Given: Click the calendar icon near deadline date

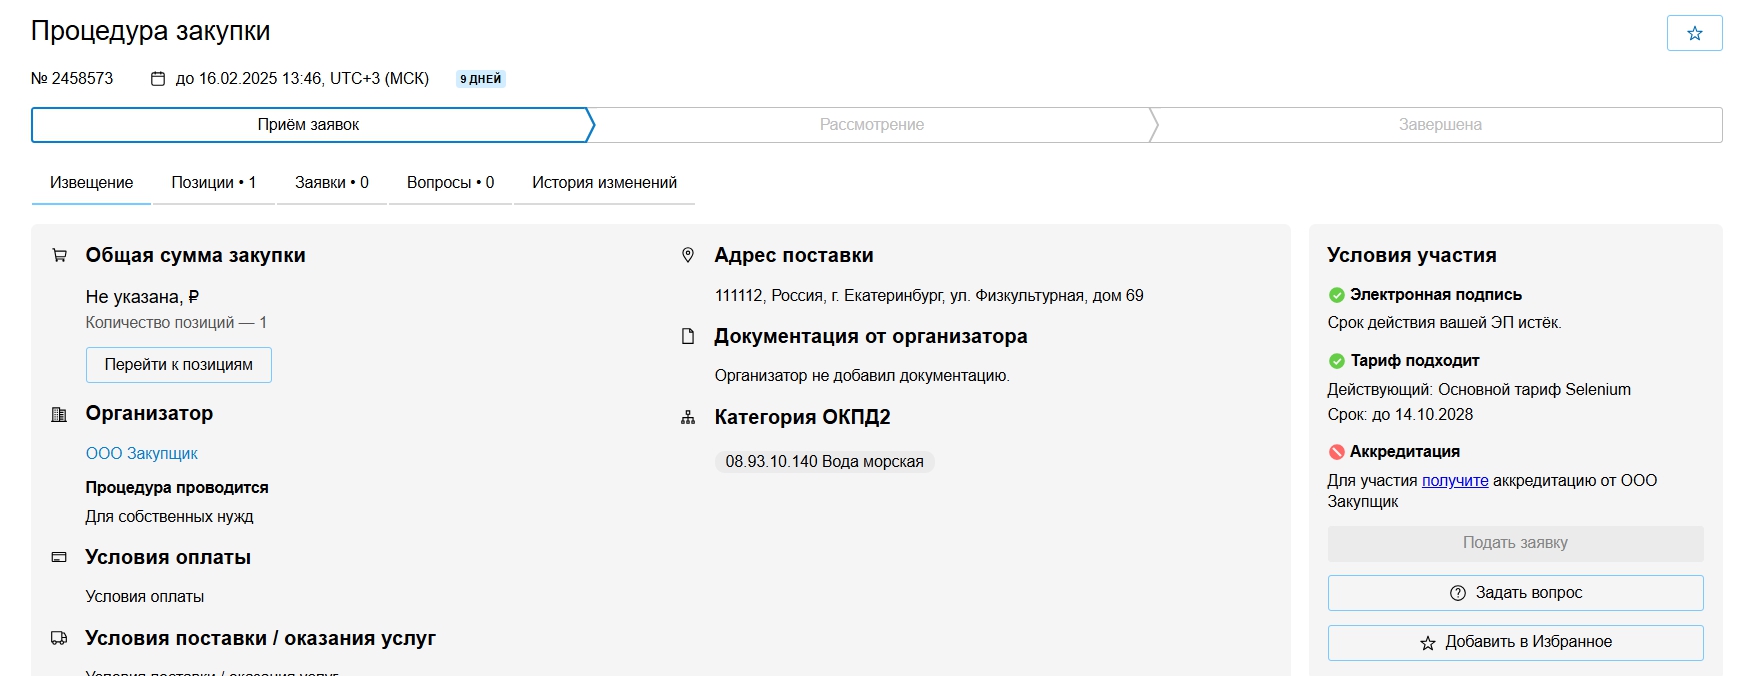Looking at the screenshot, I should pyautogui.click(x=158, y=79).
